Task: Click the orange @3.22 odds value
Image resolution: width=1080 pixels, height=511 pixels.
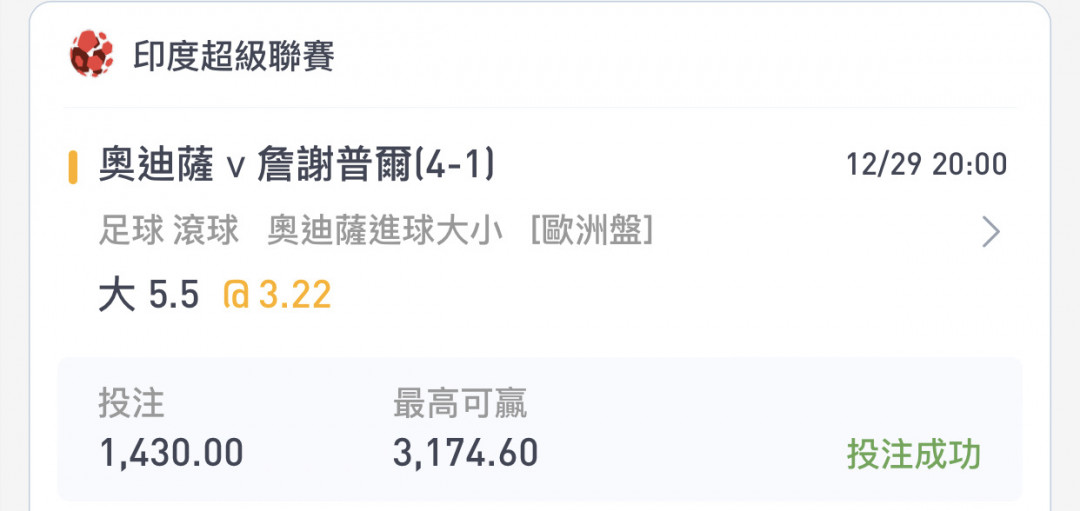Action: (277, 295)
